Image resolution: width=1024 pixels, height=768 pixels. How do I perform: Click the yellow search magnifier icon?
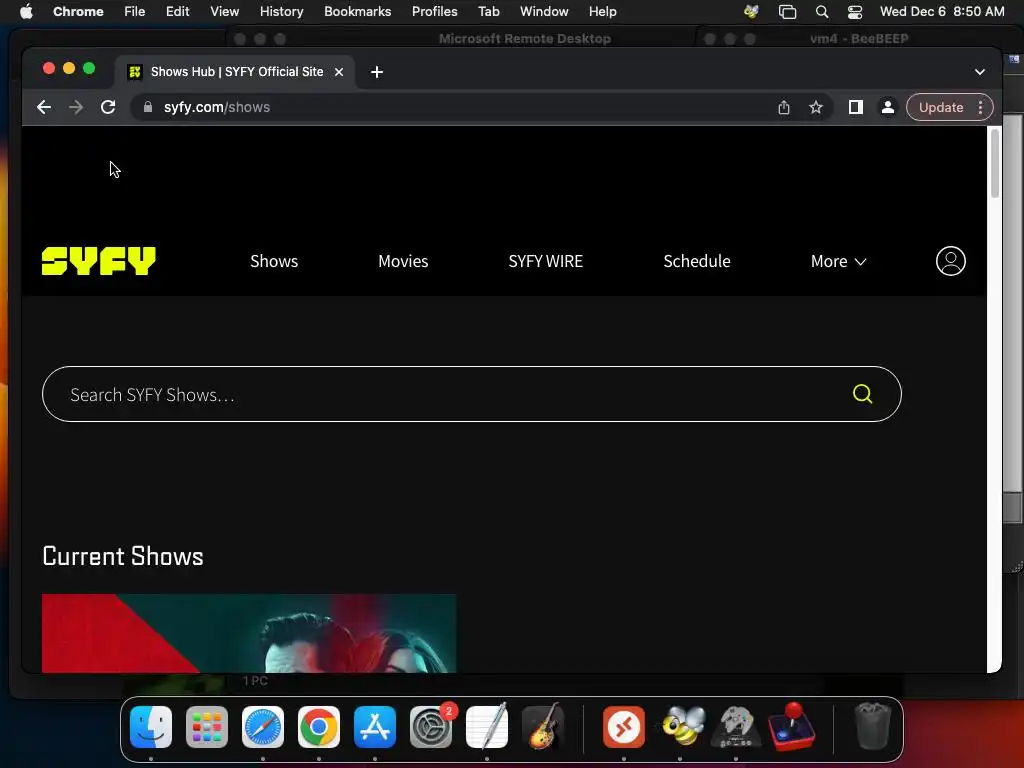(x=862, y=394)
